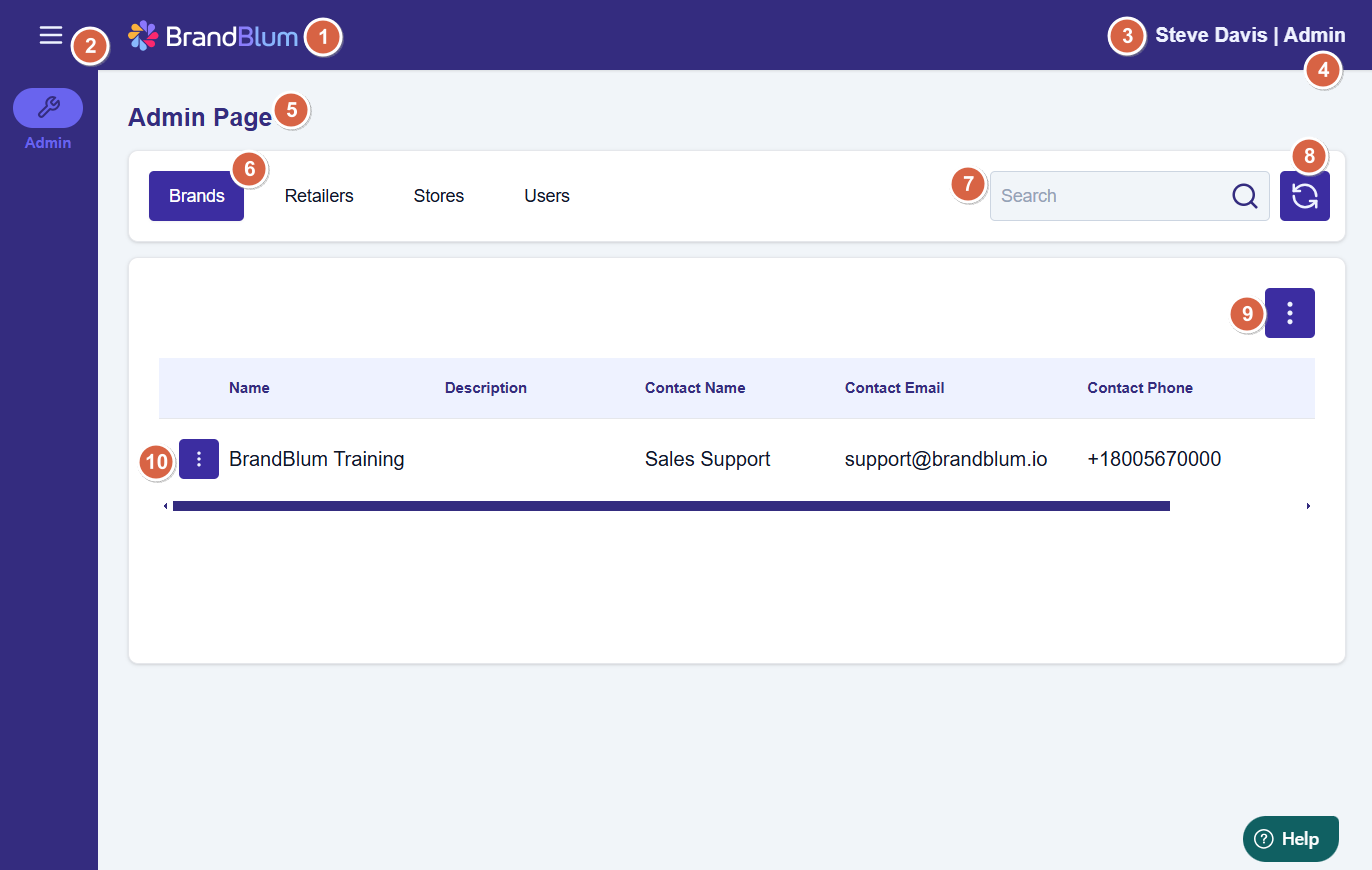Open the hamburger navigation menu
Screen dimensions: 1372x870
[50, 36]
